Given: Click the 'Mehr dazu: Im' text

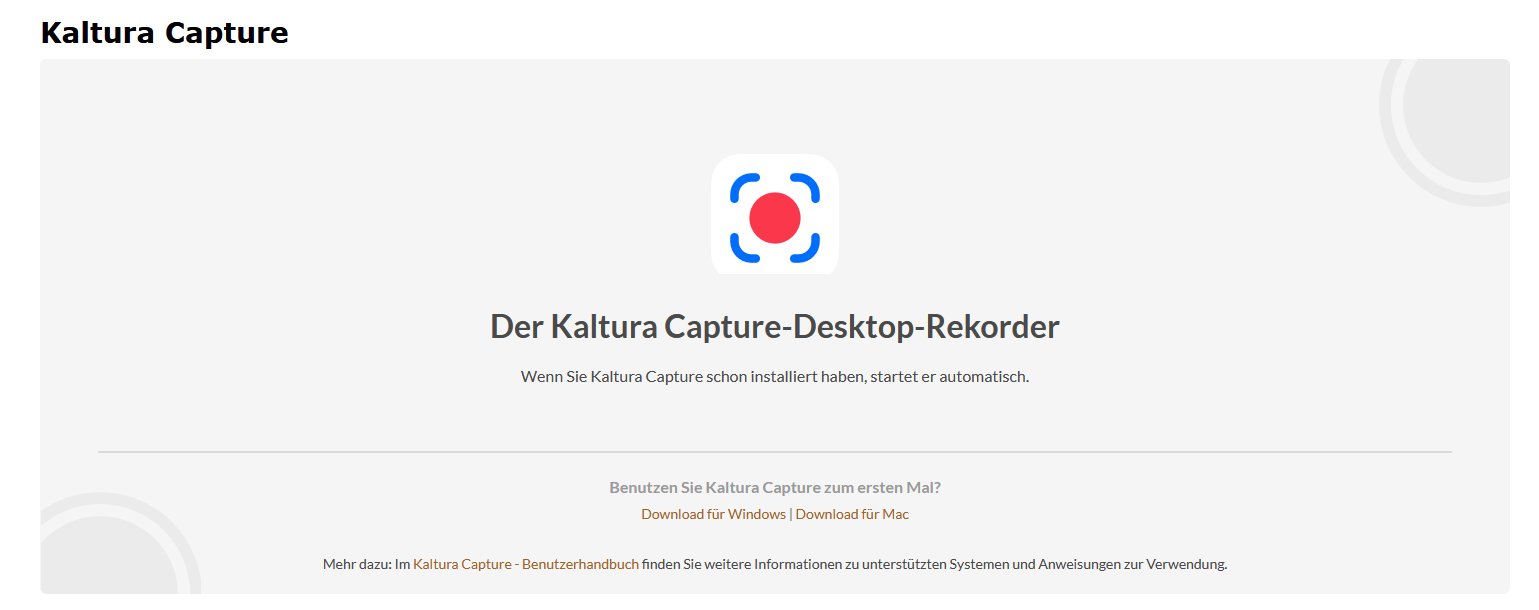Looking at the screenshot, I should tap(366, 564).
